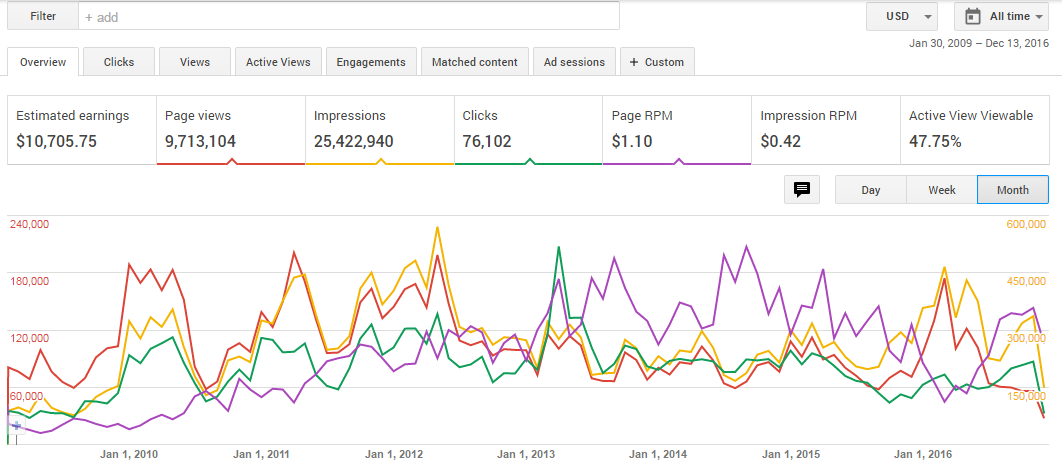Image resolution: width=1062 pixels, height=471 pixels.
Task: Select the Page RPM metric card
Action: point(676,129)
